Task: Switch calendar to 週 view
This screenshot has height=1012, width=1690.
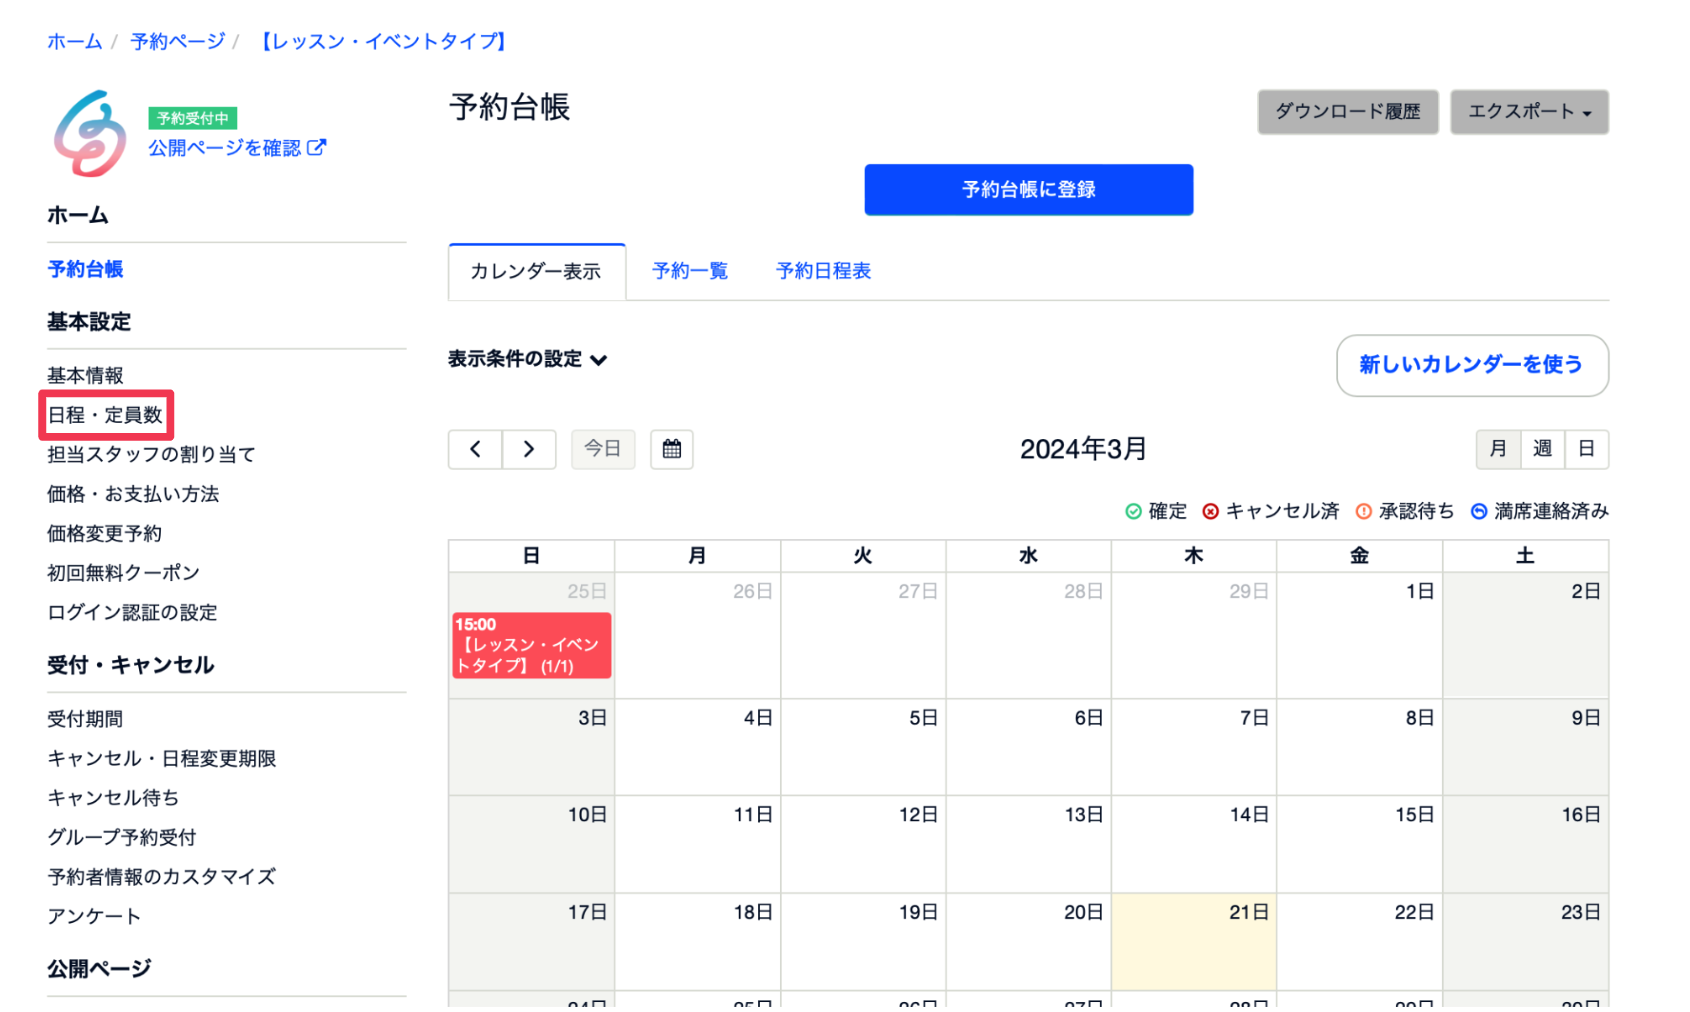Action: click(x=1542, y=449)
